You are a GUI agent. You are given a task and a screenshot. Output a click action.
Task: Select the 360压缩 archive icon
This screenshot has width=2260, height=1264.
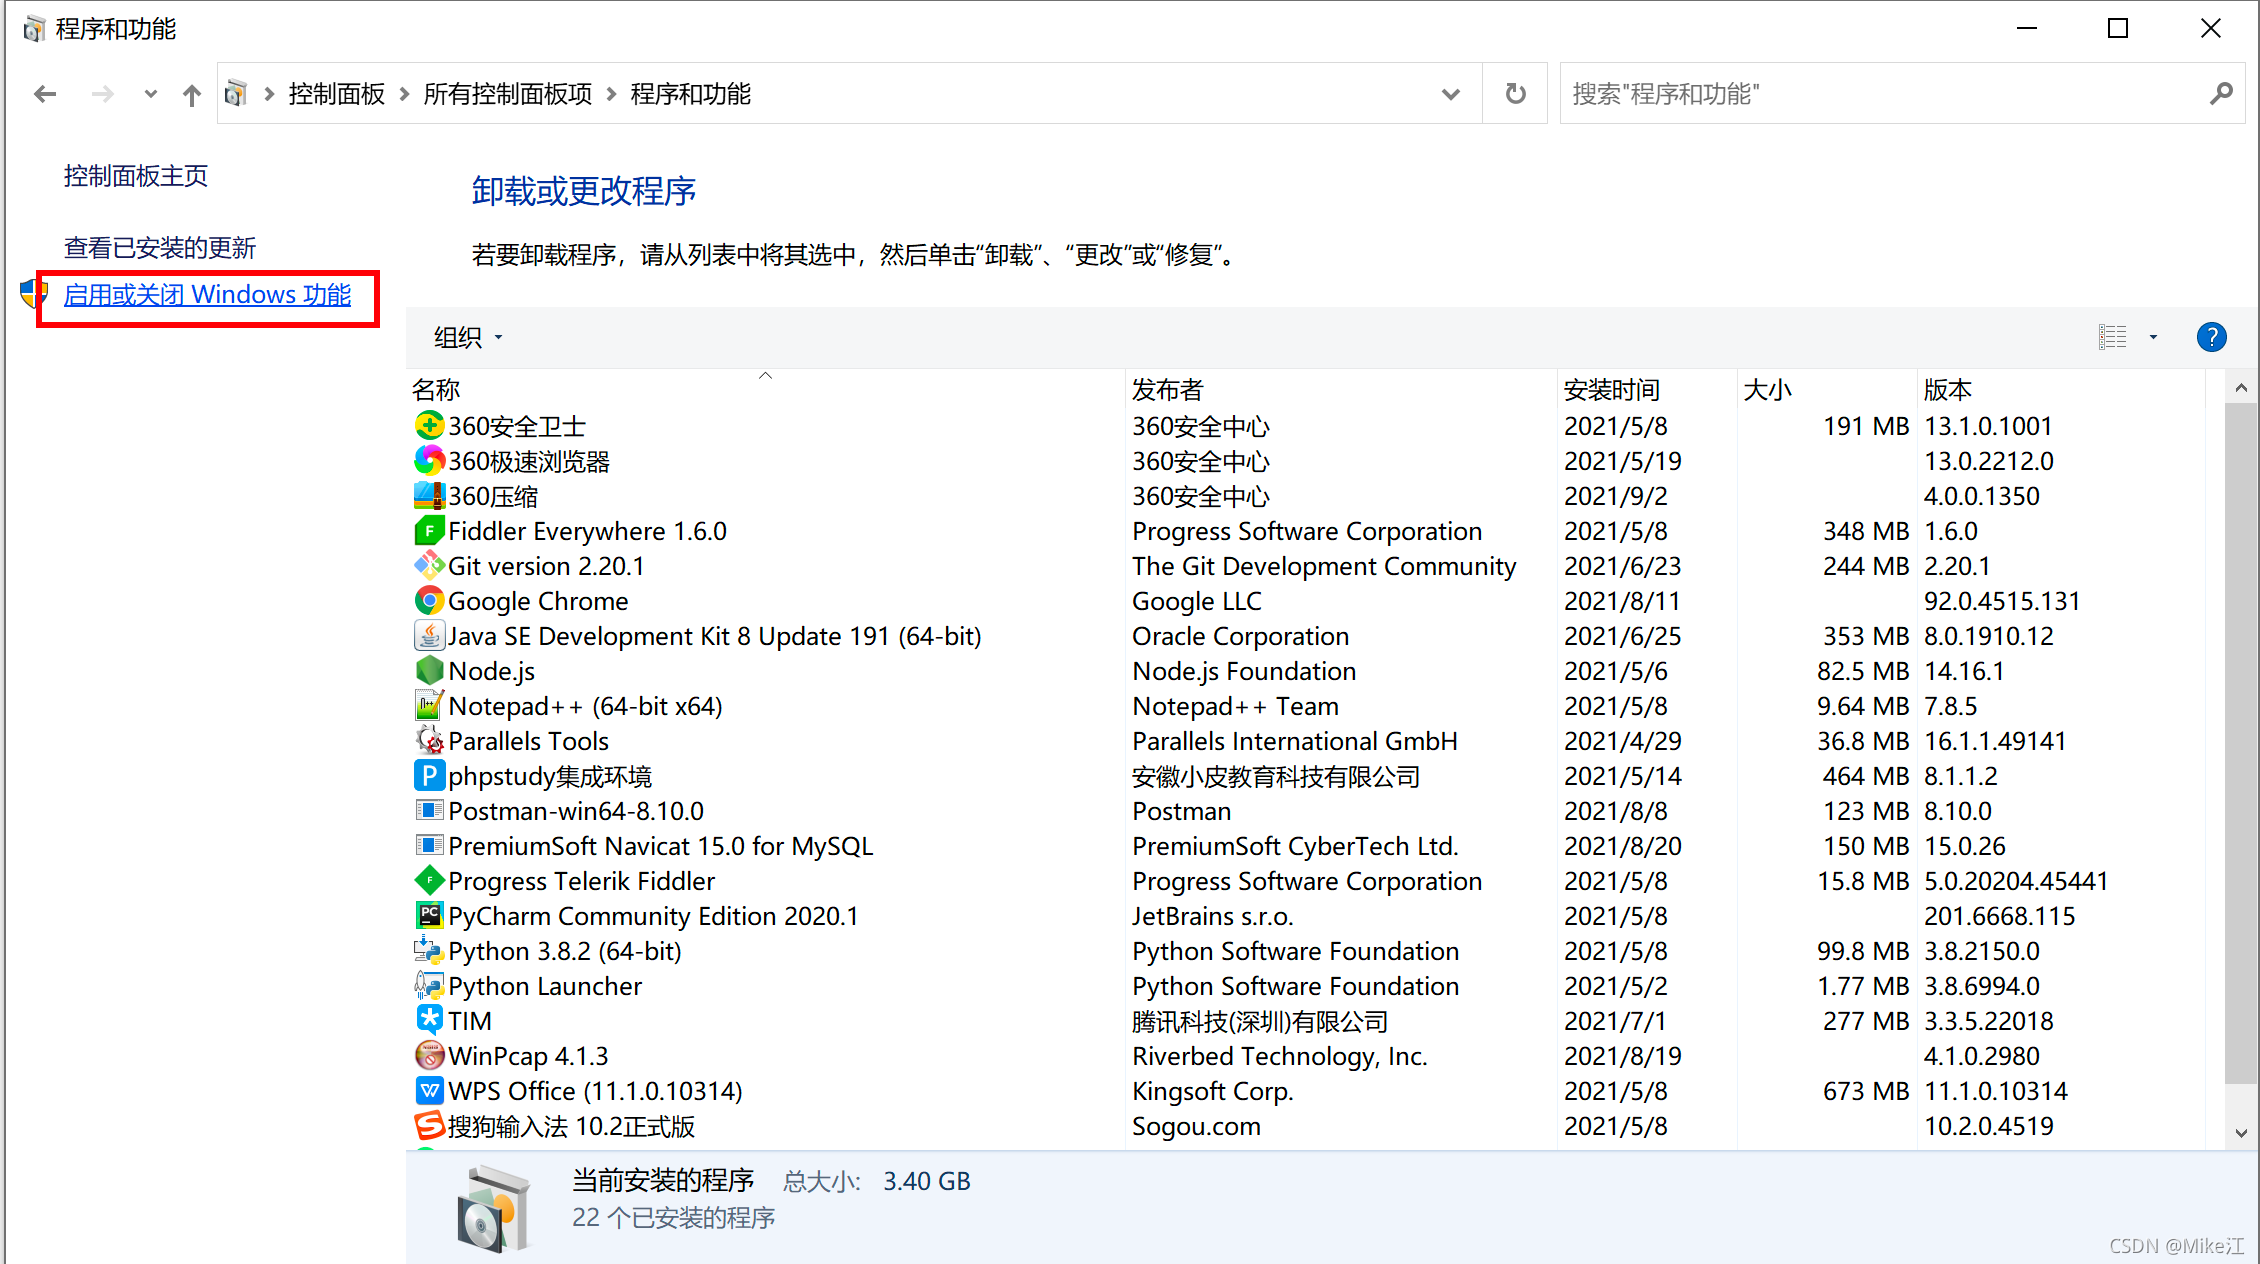[429, 496]
